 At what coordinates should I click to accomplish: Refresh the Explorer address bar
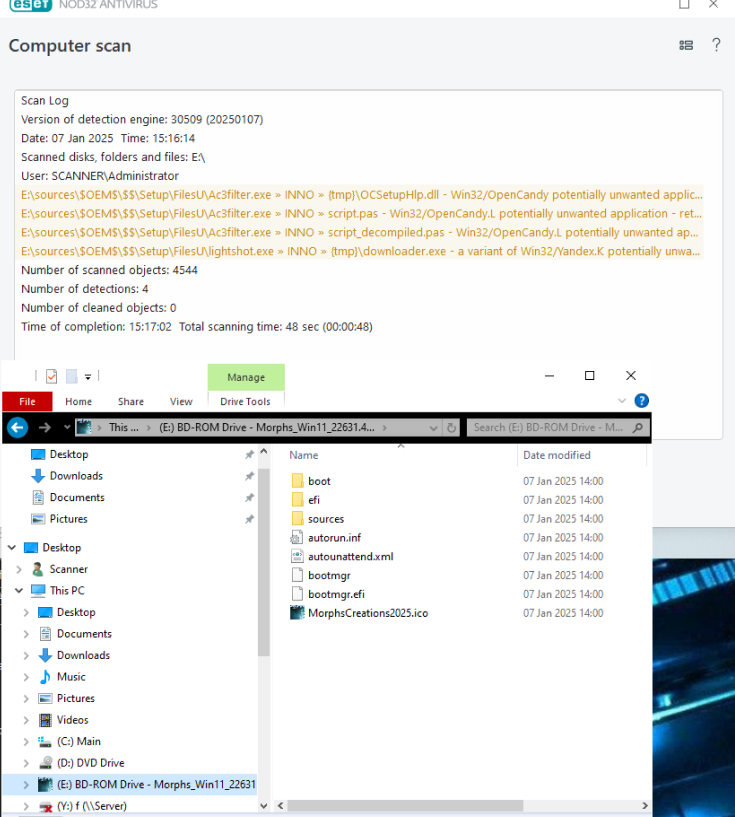[x=451, y=428]
